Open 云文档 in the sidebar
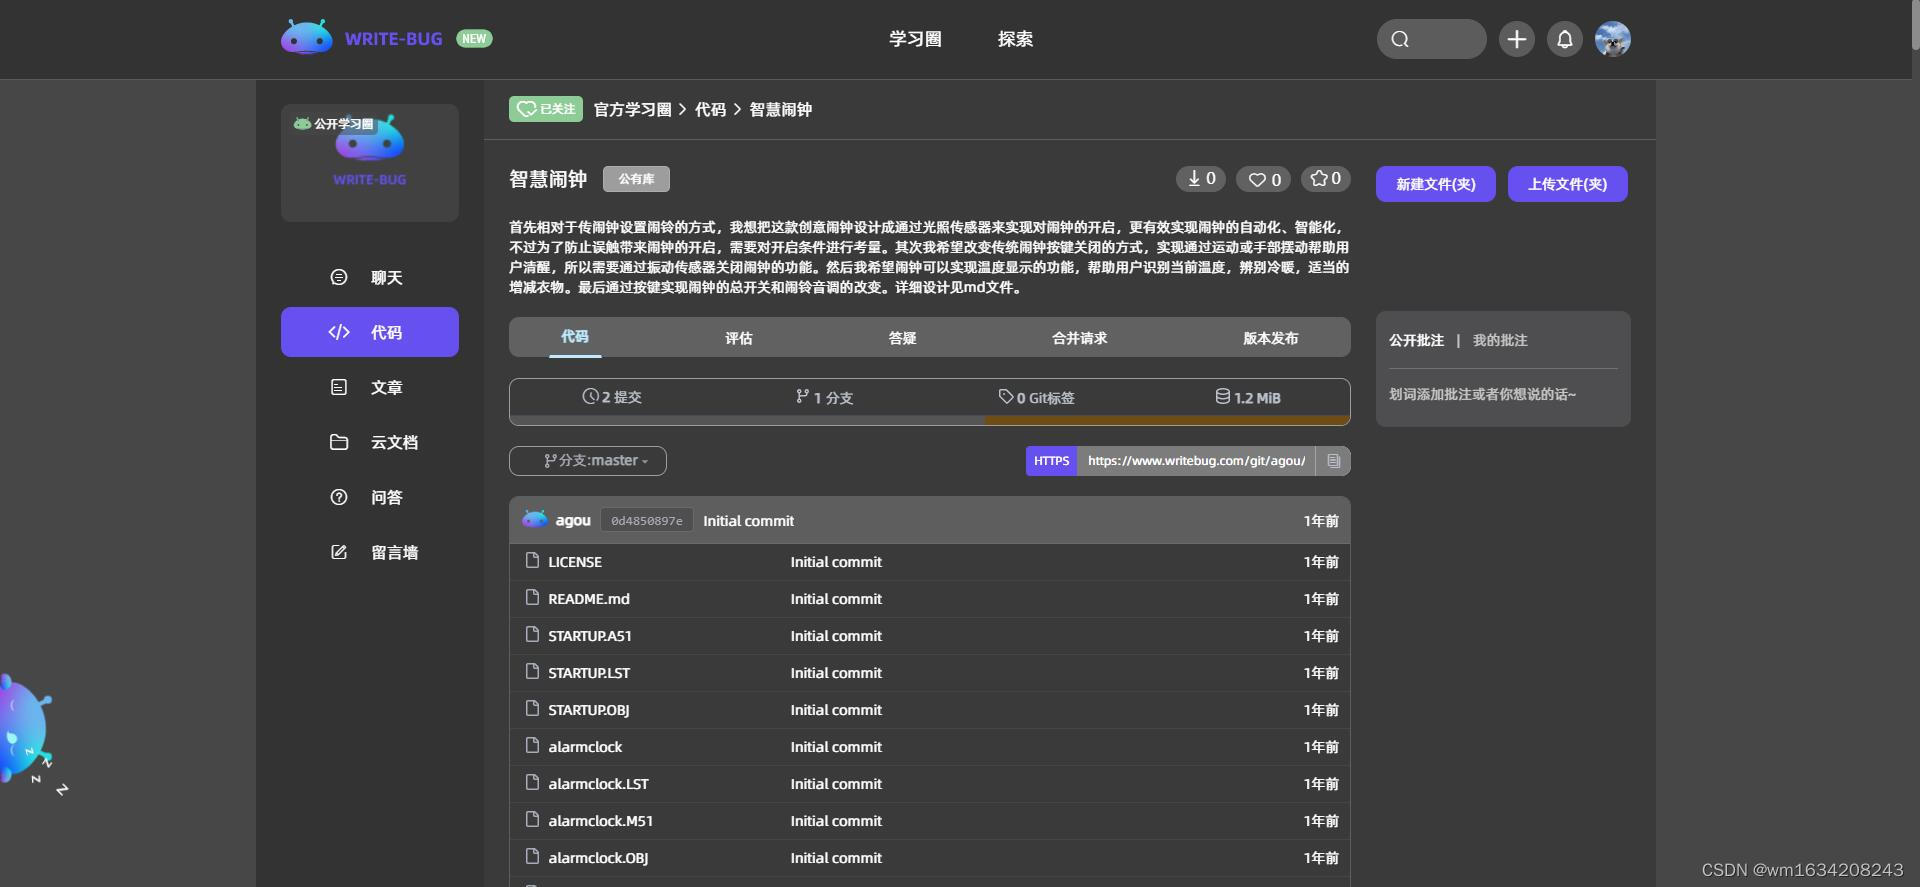 (369, 442)
